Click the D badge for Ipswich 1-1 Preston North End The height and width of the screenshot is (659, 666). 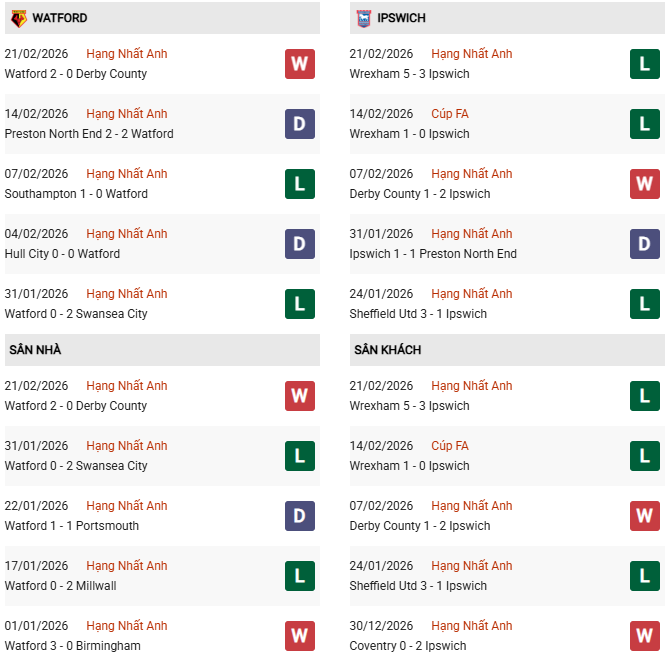tap(644, 244)
